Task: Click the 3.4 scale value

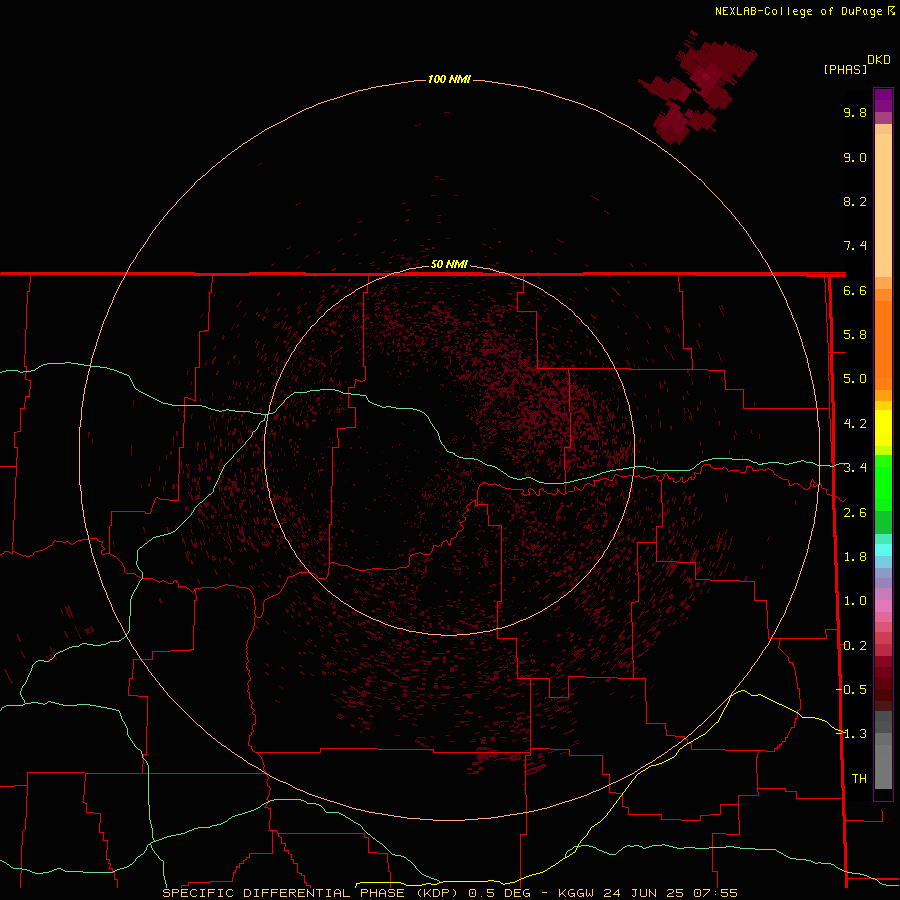Action: [855, 468]
